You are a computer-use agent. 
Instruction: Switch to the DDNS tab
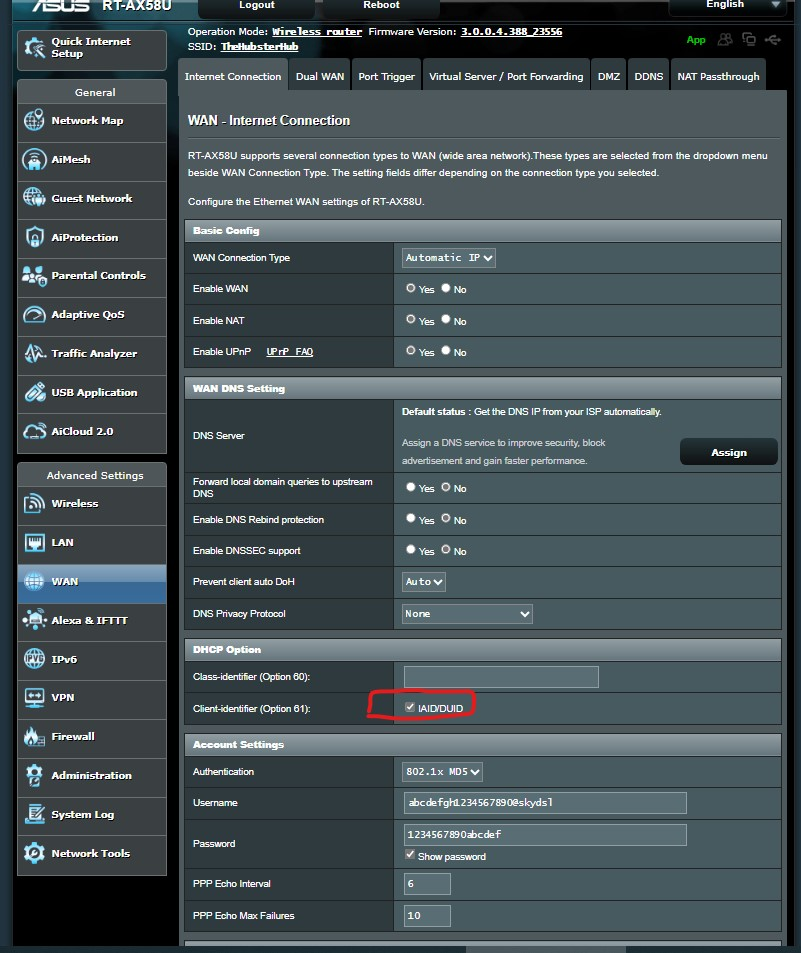pos(648,77)
